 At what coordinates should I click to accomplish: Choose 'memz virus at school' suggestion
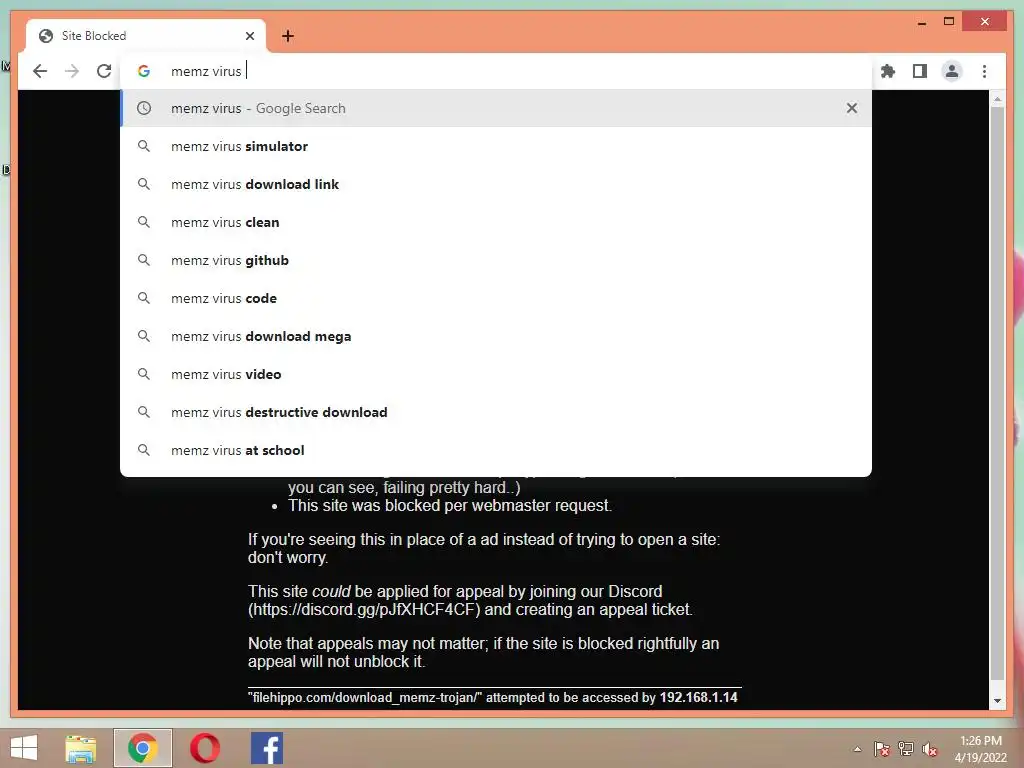click(x=496, y=450)
